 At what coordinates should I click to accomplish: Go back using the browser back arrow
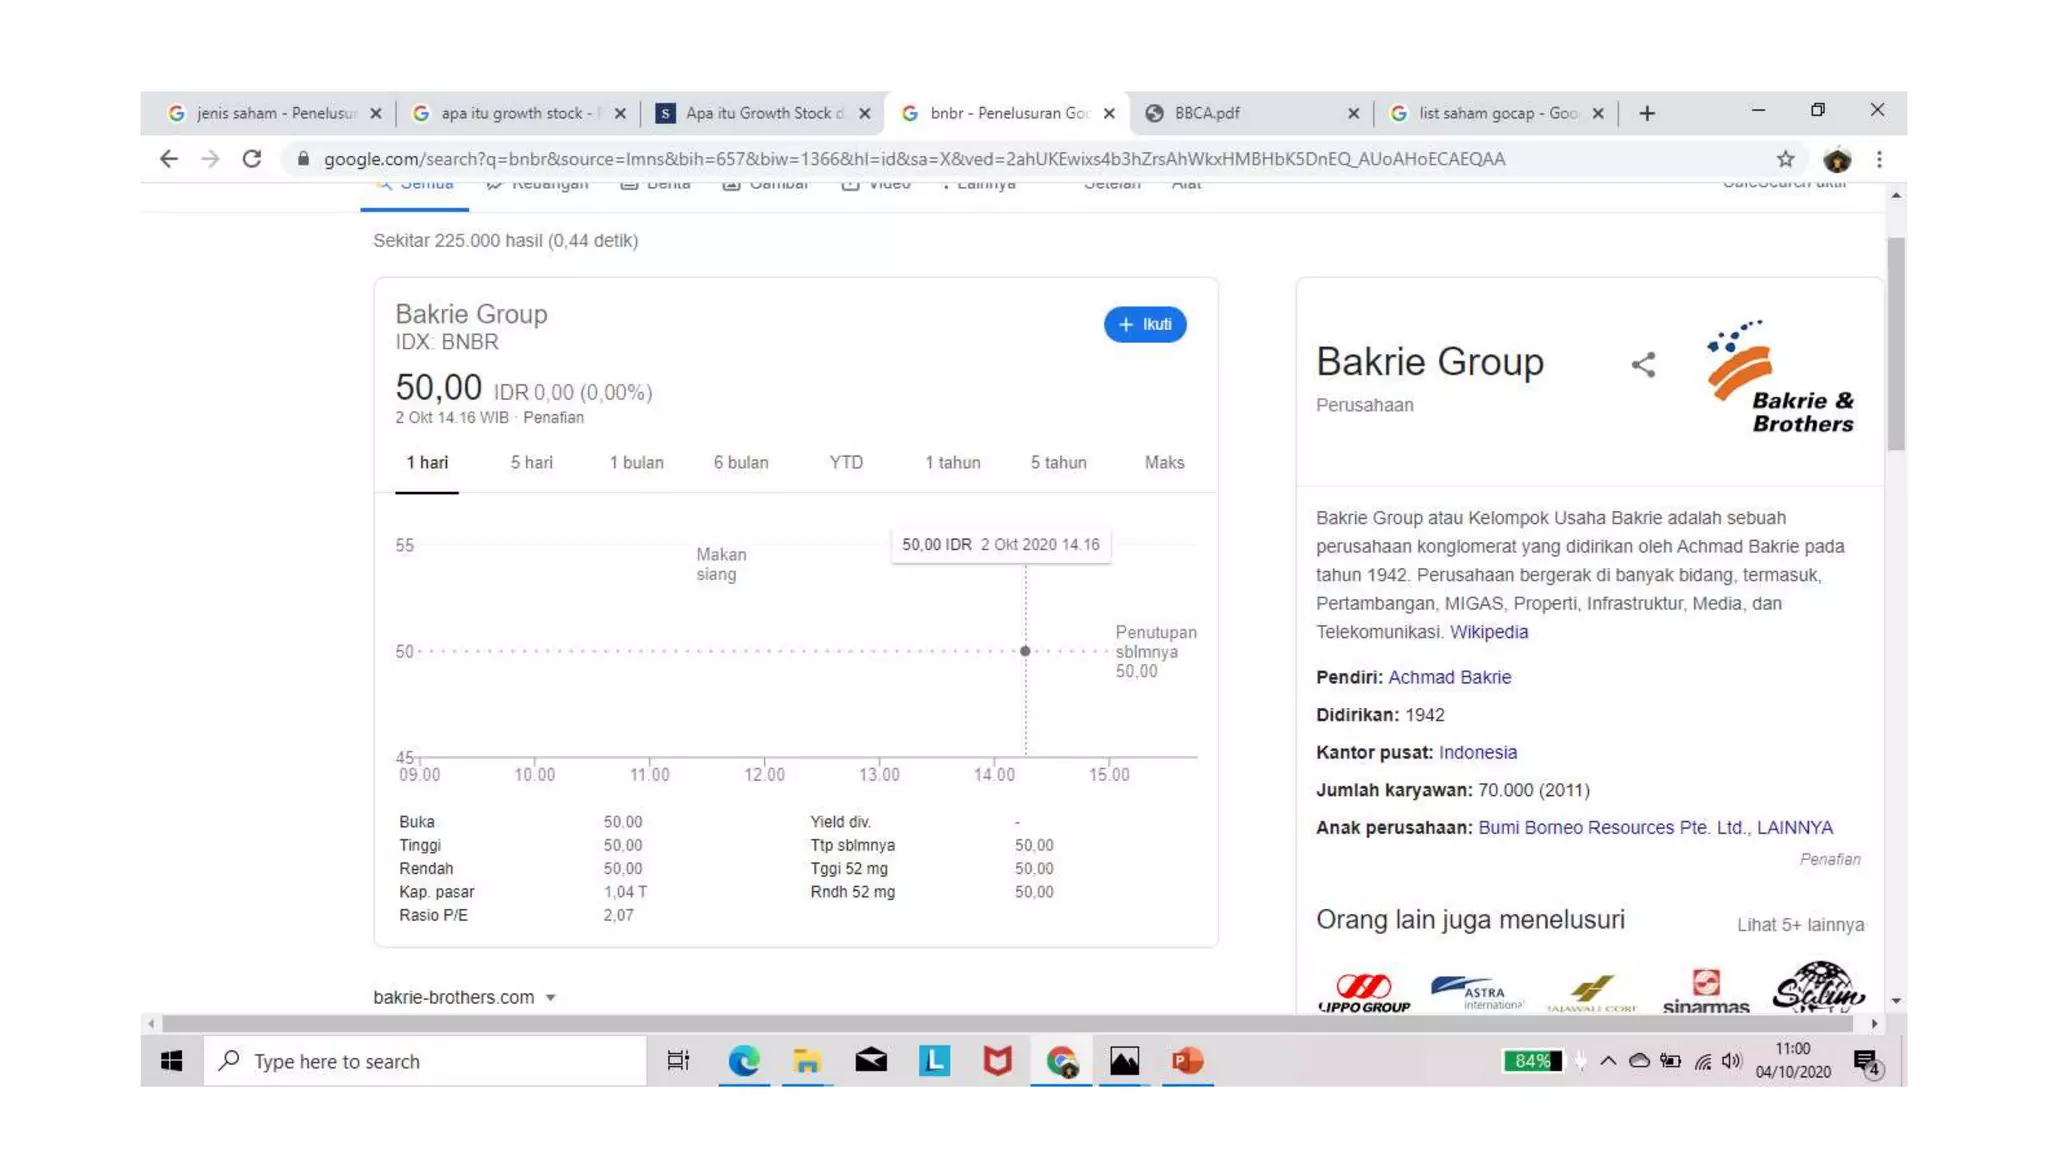[169, 159]
